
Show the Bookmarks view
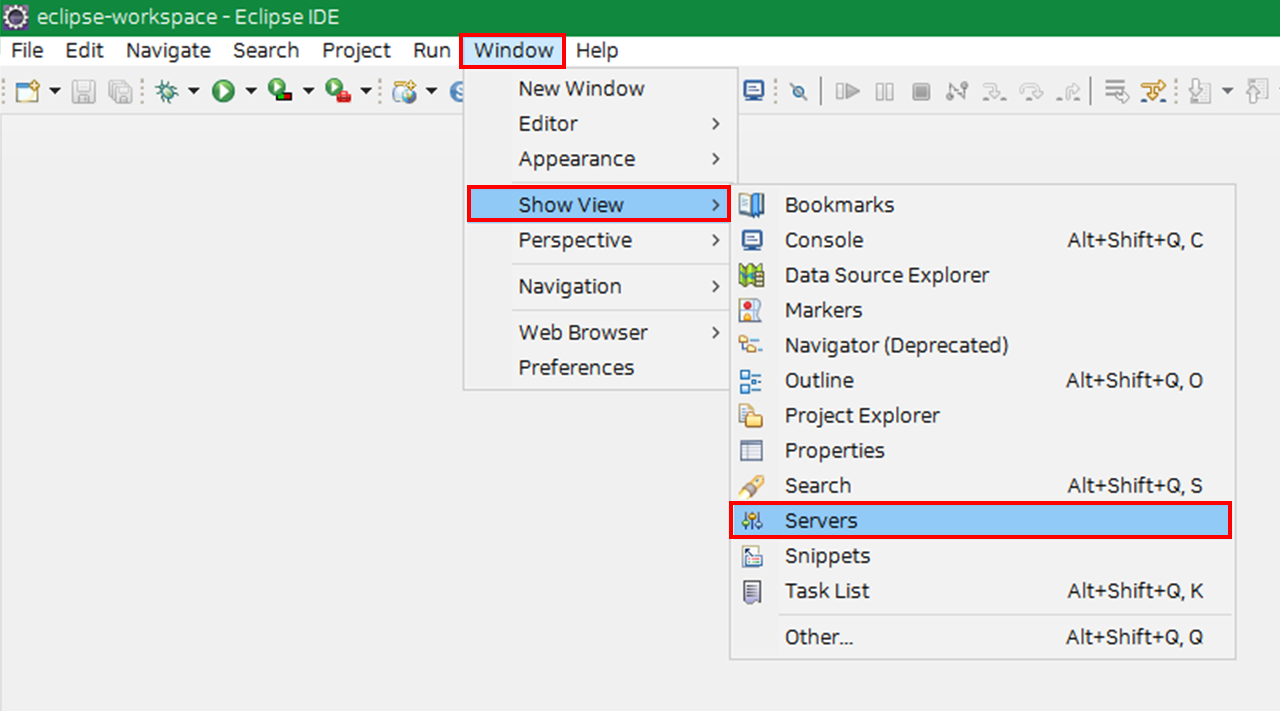pos(982,205)
